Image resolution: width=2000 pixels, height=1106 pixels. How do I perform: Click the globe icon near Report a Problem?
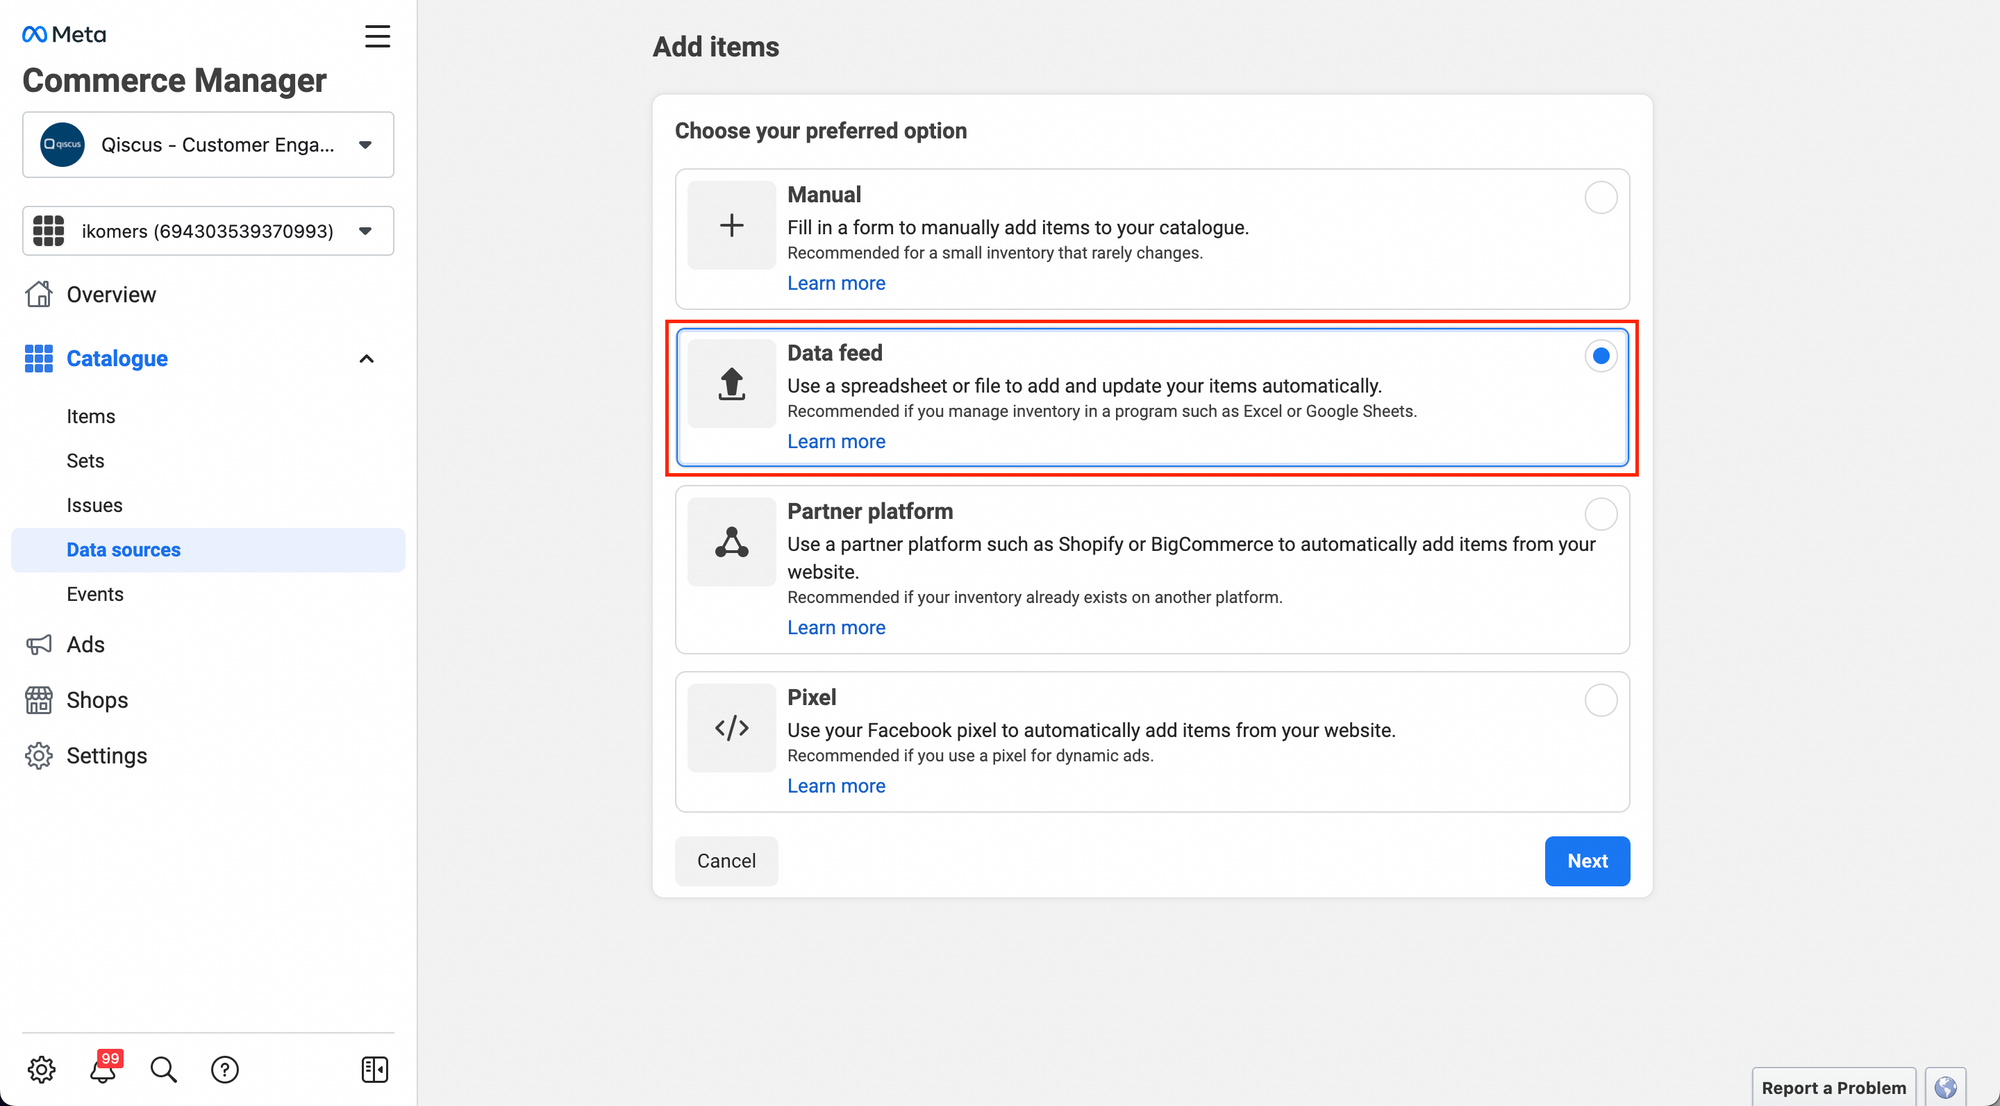tap(1945, 1088)
